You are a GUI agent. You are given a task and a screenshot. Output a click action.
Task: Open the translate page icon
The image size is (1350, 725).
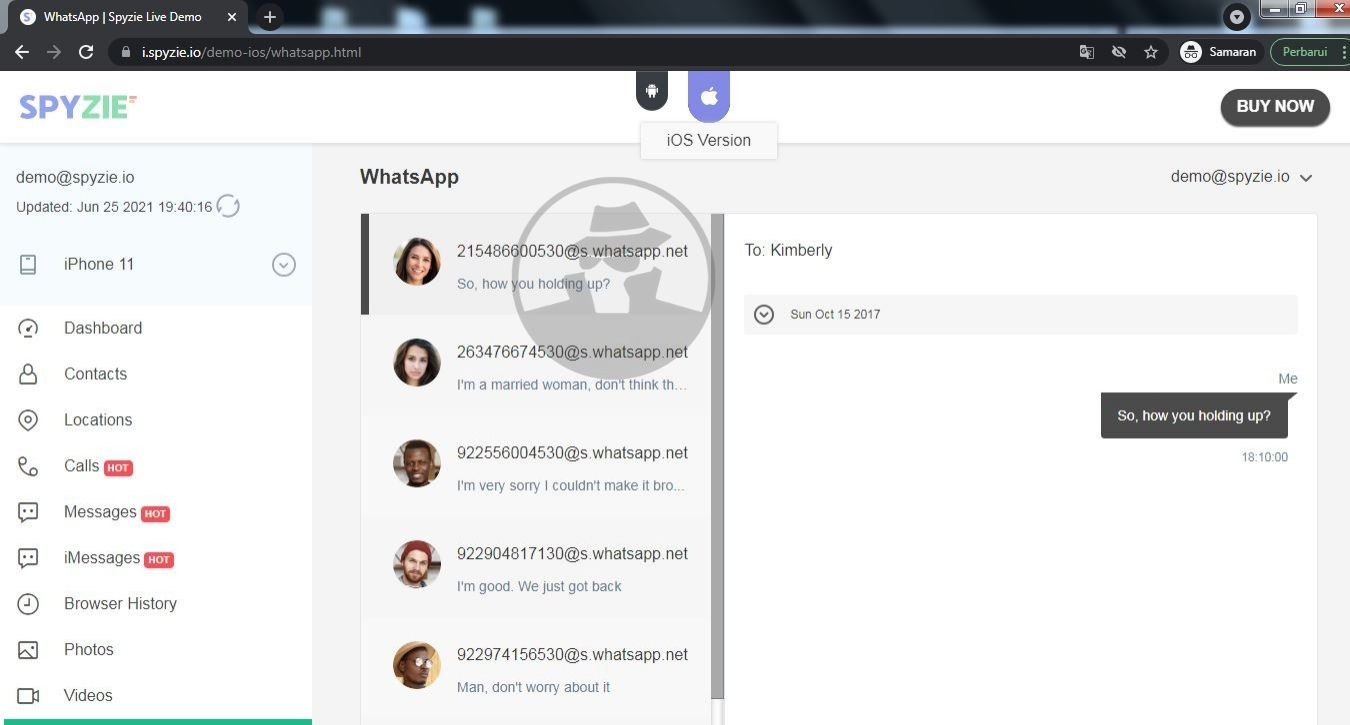point(1087,52)
